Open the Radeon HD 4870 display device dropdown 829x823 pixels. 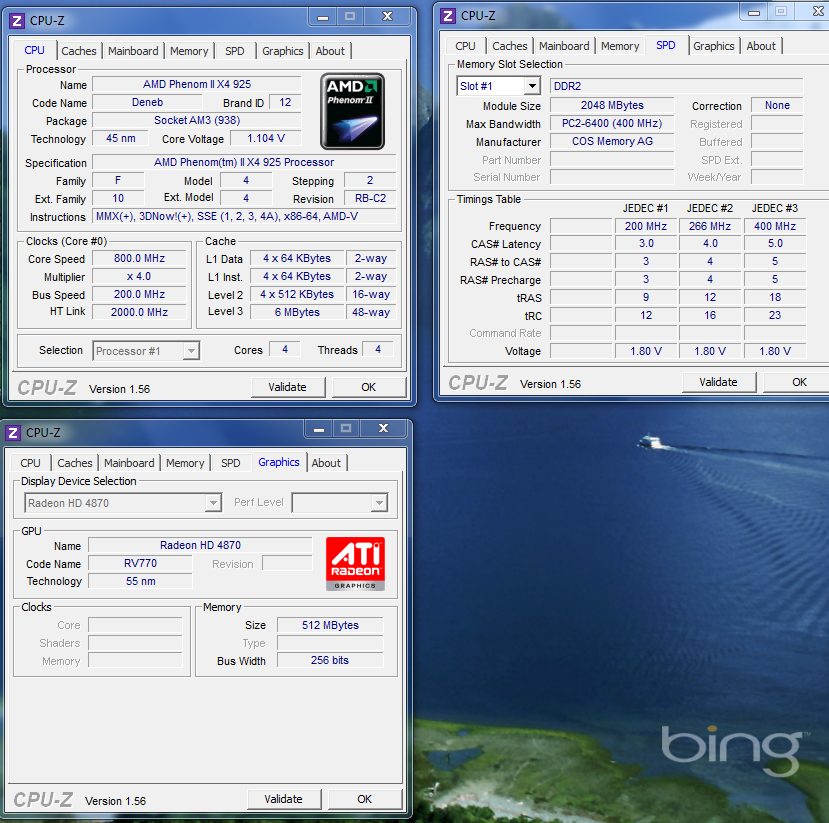pos(213,503)
